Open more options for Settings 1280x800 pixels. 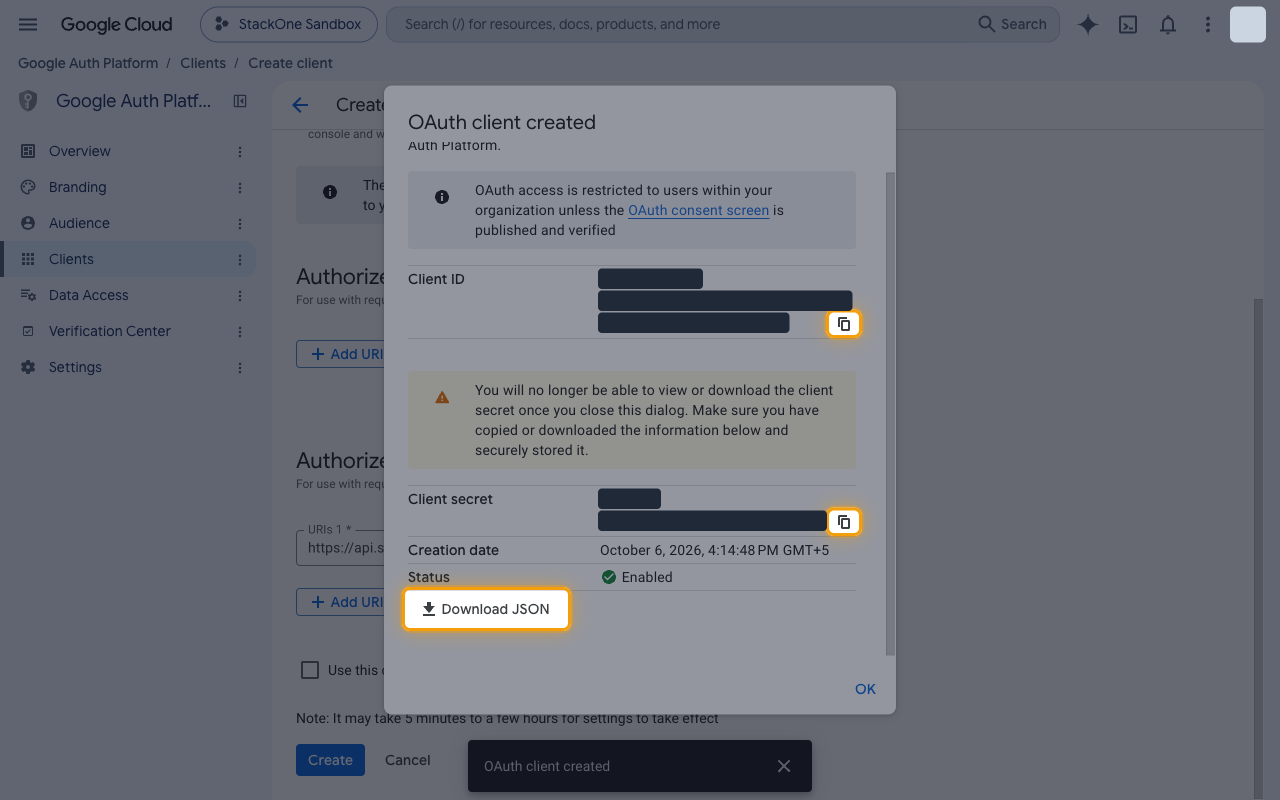pos(240,367)
